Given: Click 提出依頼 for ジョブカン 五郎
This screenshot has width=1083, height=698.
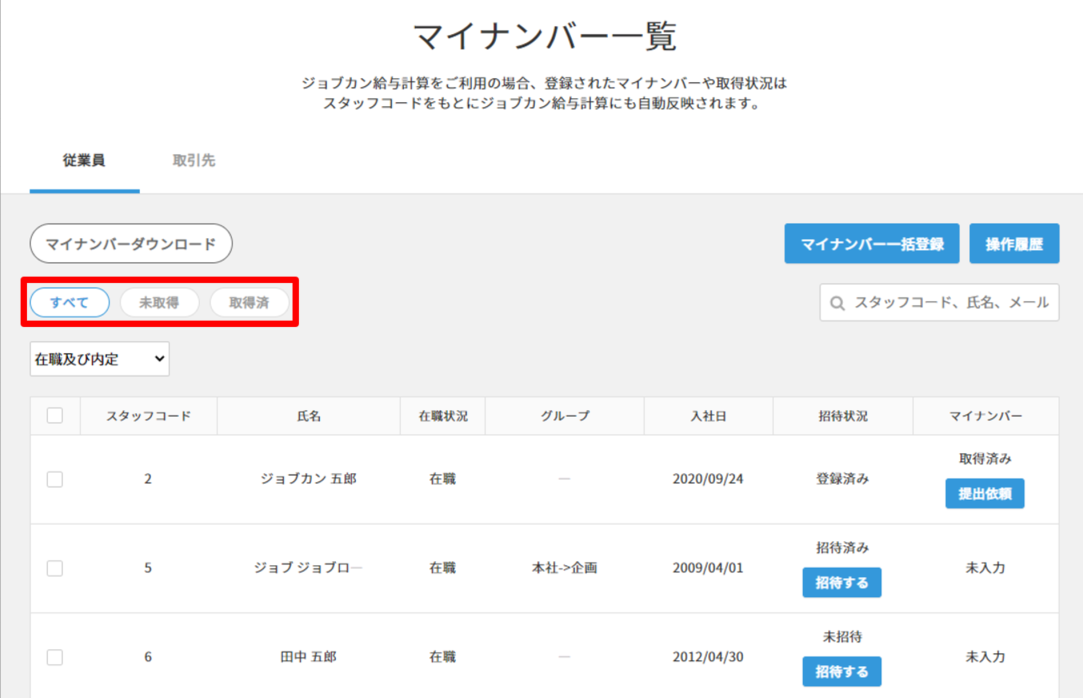Looking at the screenshot, I should (984, 493).
